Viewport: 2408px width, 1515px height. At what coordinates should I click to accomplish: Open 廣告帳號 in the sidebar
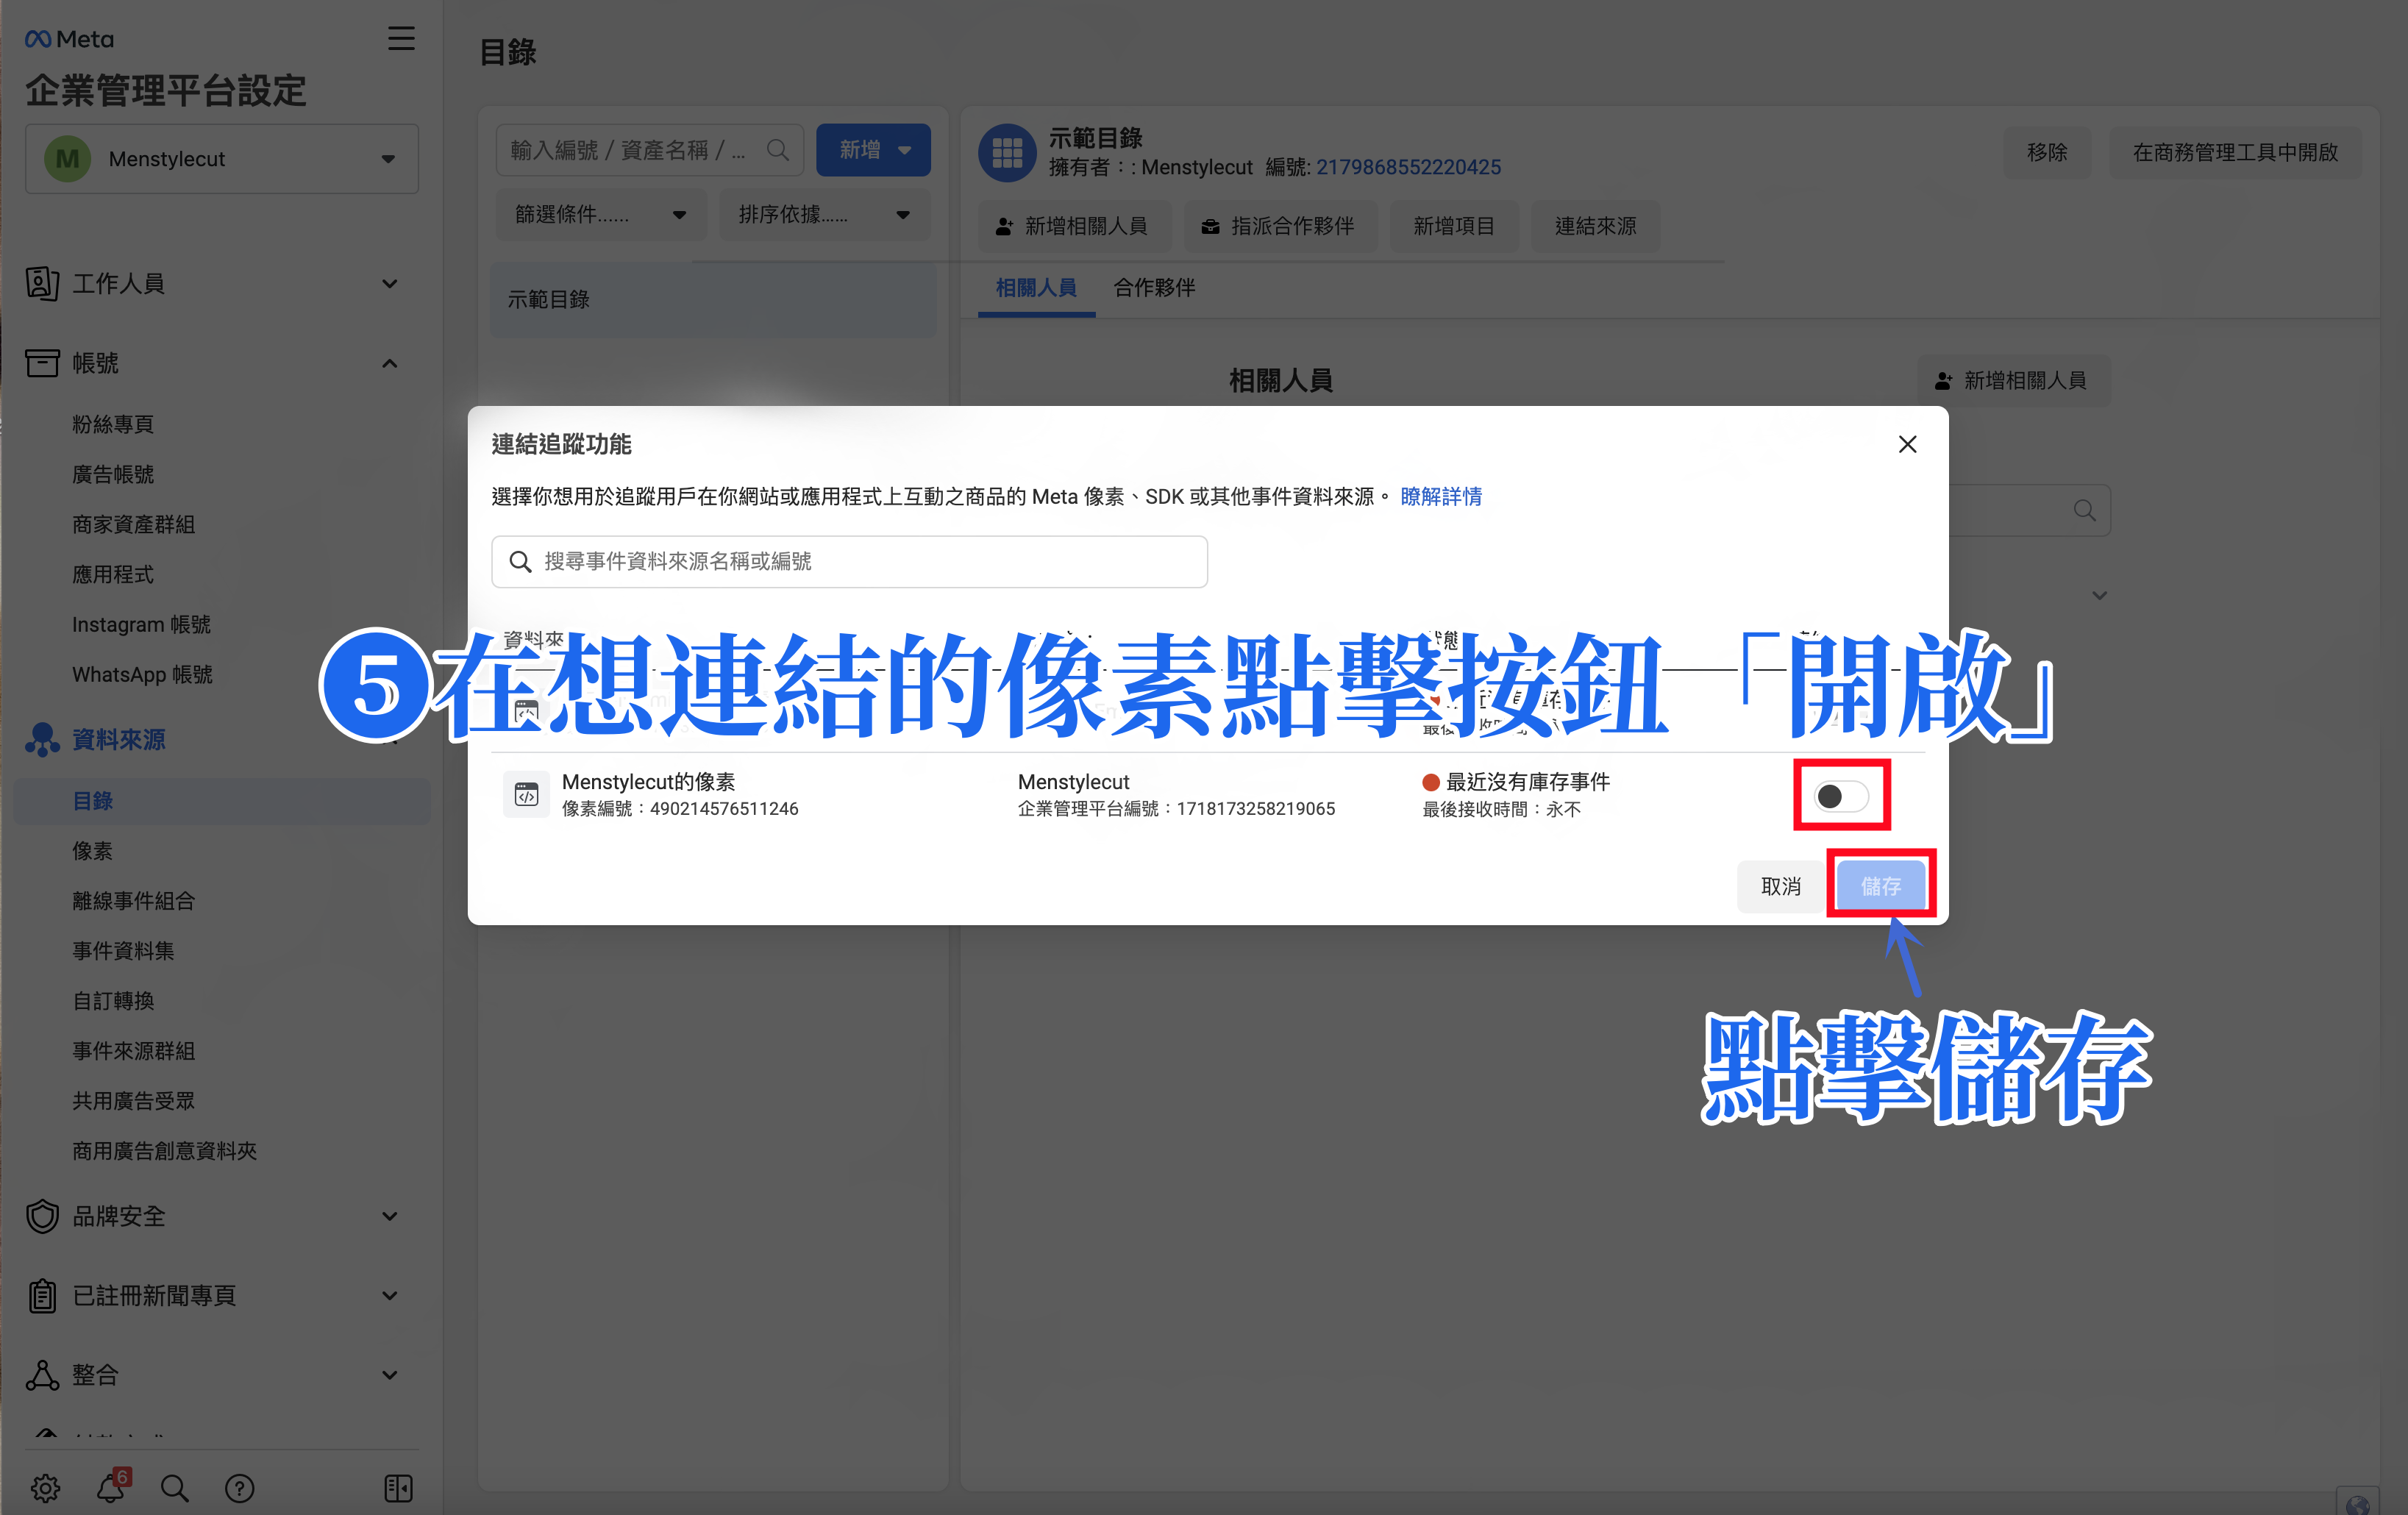pyautogui.click(x=113, y=474)
